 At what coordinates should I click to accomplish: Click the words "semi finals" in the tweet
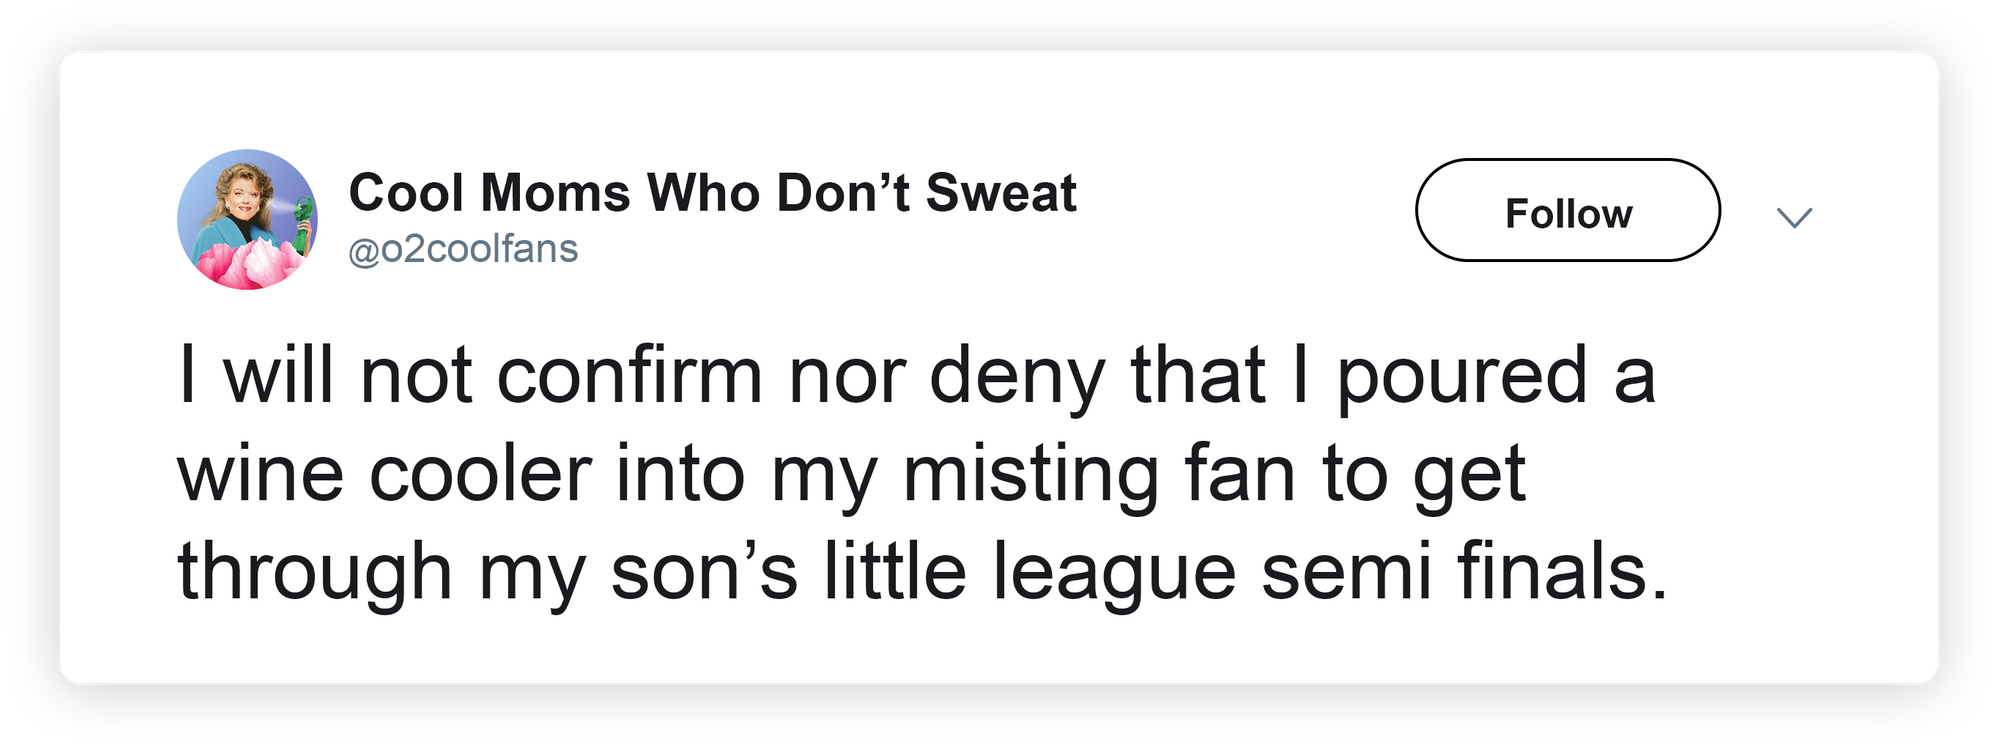click(1464, 572)
